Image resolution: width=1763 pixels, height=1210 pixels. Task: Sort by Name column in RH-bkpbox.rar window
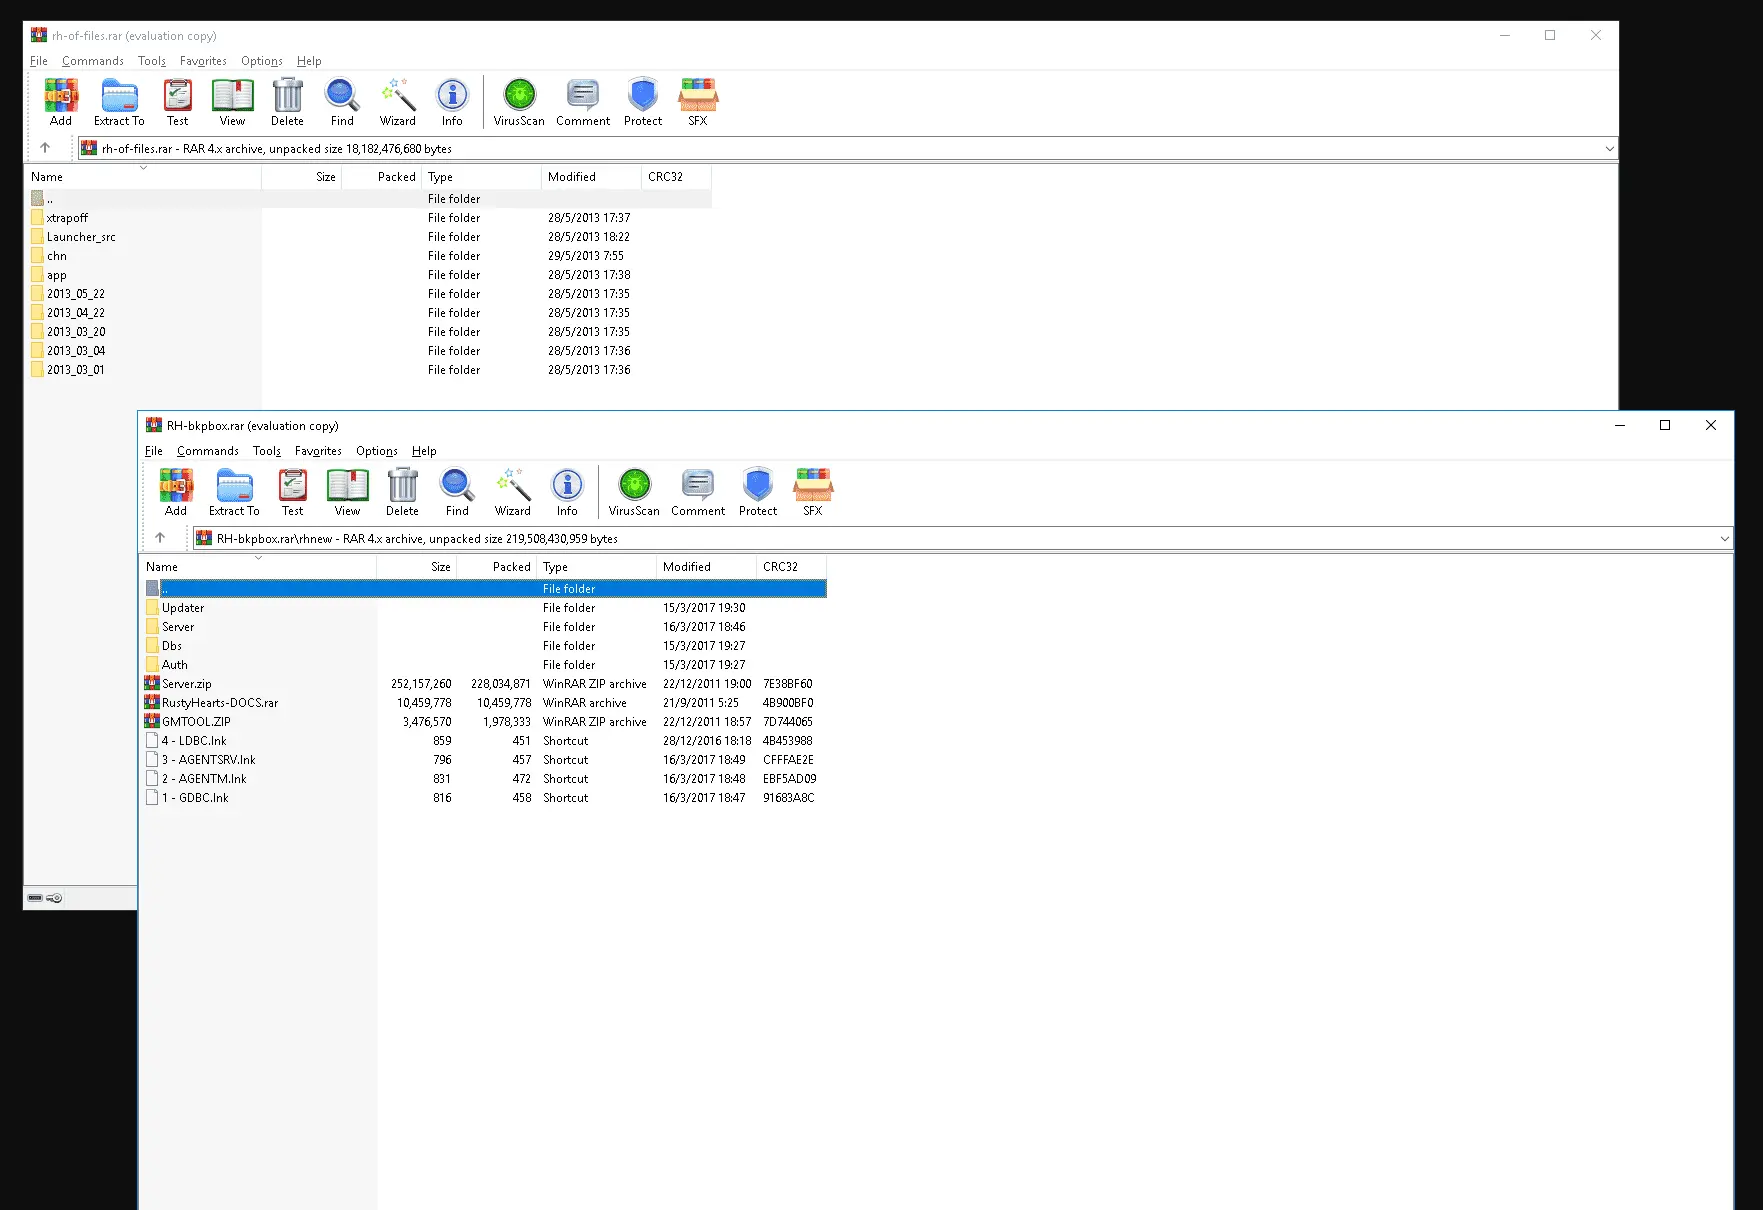(258, 566)
